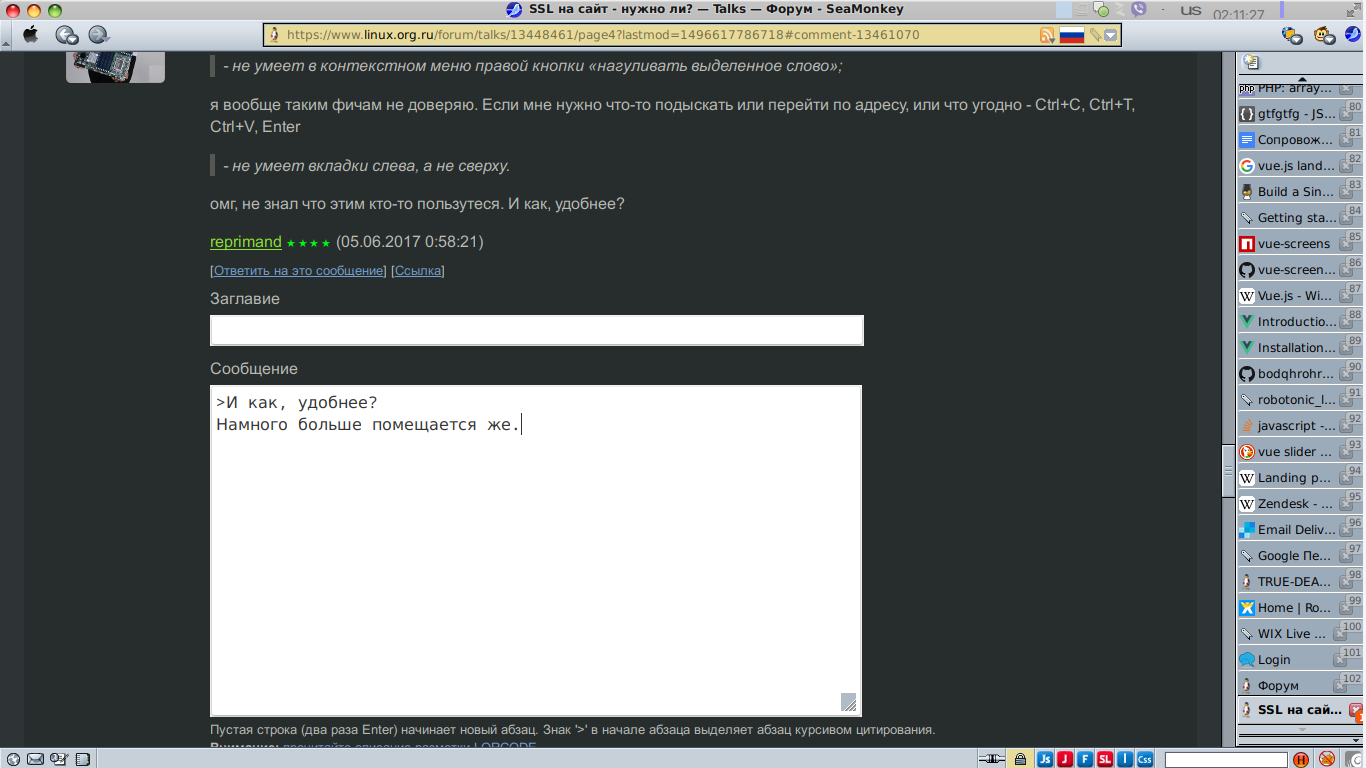Click the clock showing 02:11:27
Viewport: 1366px width, 768px height.
pos(1238,15)
